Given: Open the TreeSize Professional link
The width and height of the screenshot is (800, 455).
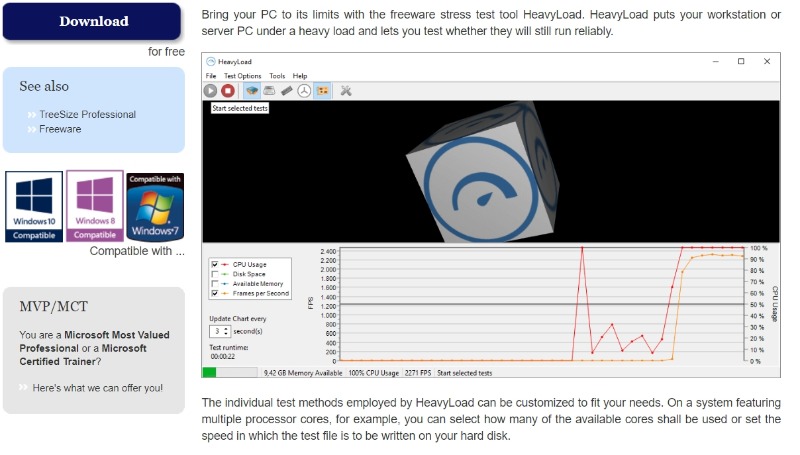Looking at the screenshot, I should [x=87, y=114].
